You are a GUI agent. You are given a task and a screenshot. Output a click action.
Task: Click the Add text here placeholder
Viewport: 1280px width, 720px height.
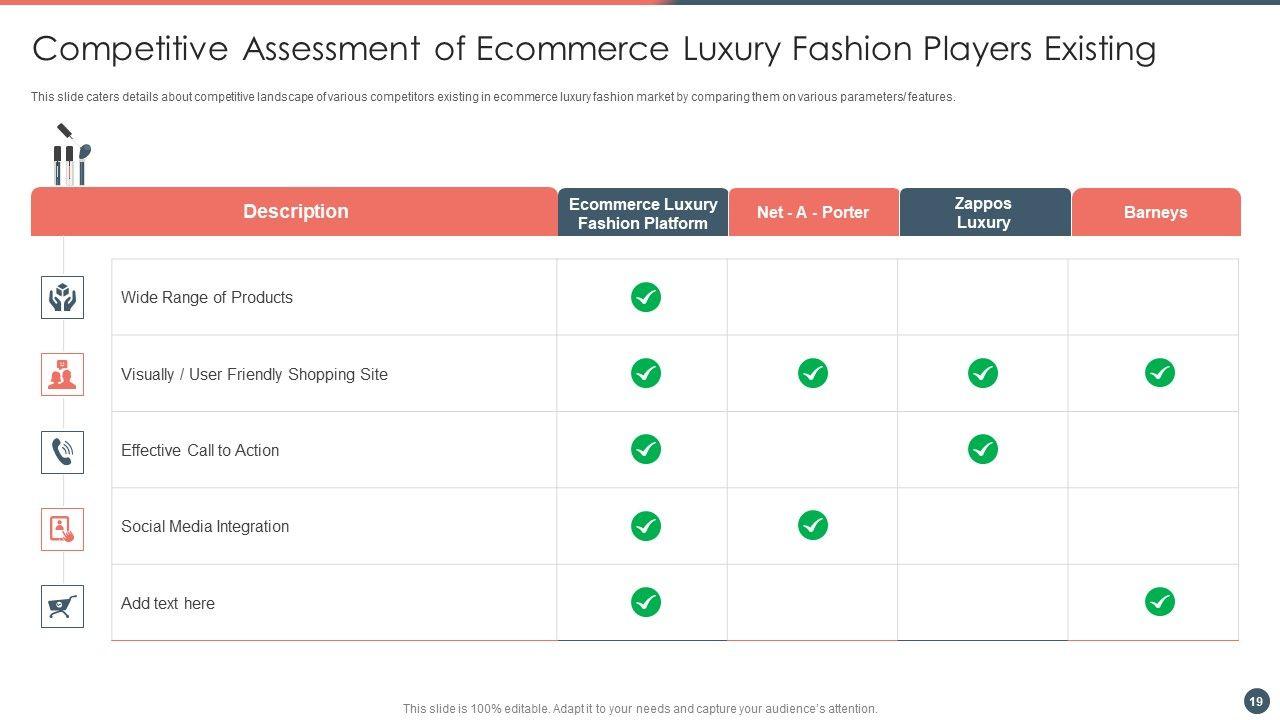[x=168, y=603]
